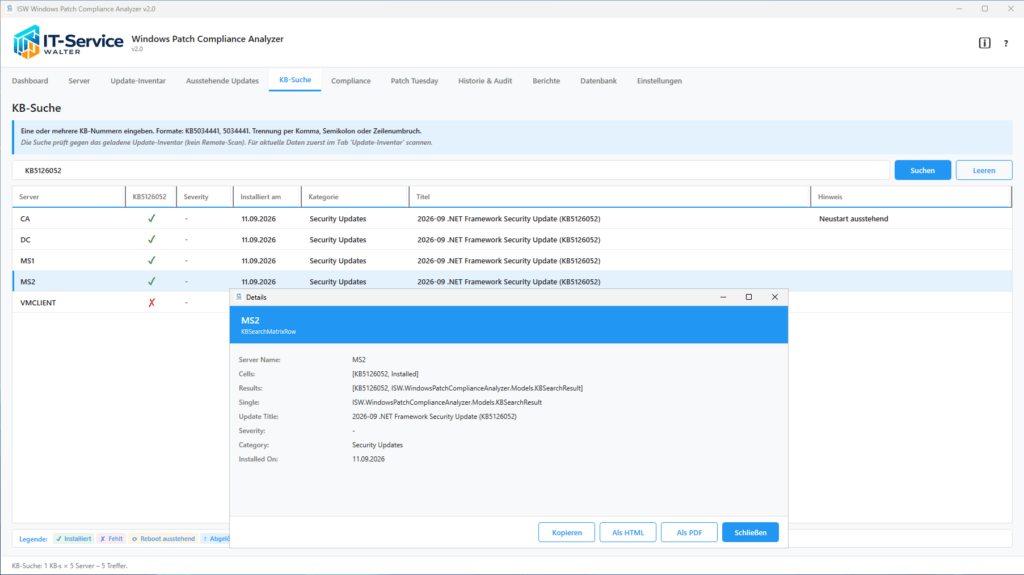Screen dimensions: 1024x575
Task: Open the info icon in header
Action: (x=984, y=43)
